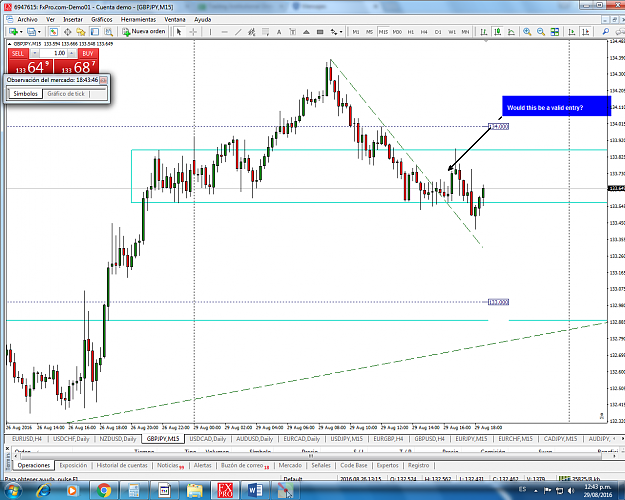Decrease the trade volume with down arrow

pos(35,53)
